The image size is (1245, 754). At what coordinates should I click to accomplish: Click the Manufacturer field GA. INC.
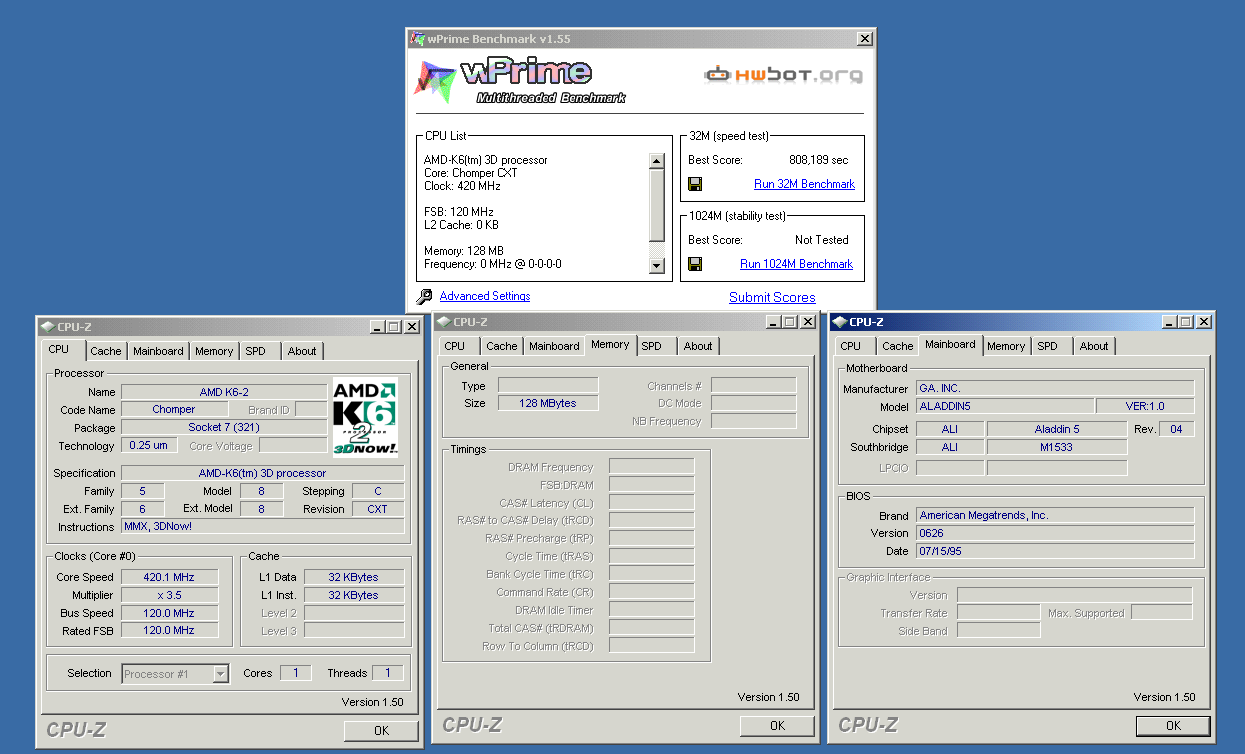click(x=1055, y=388)
